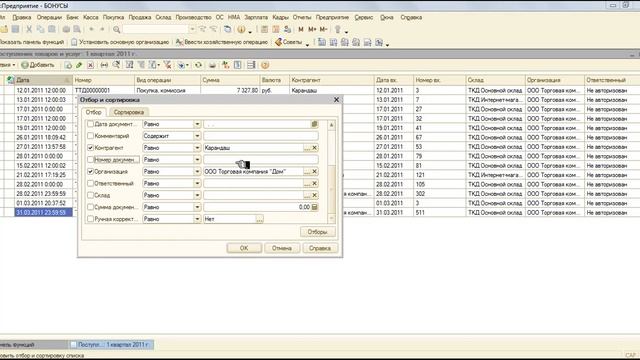The image size is (640, 360).
Task: Open the Производство menu
Action: pyautogui.click(x=193, y=18)
